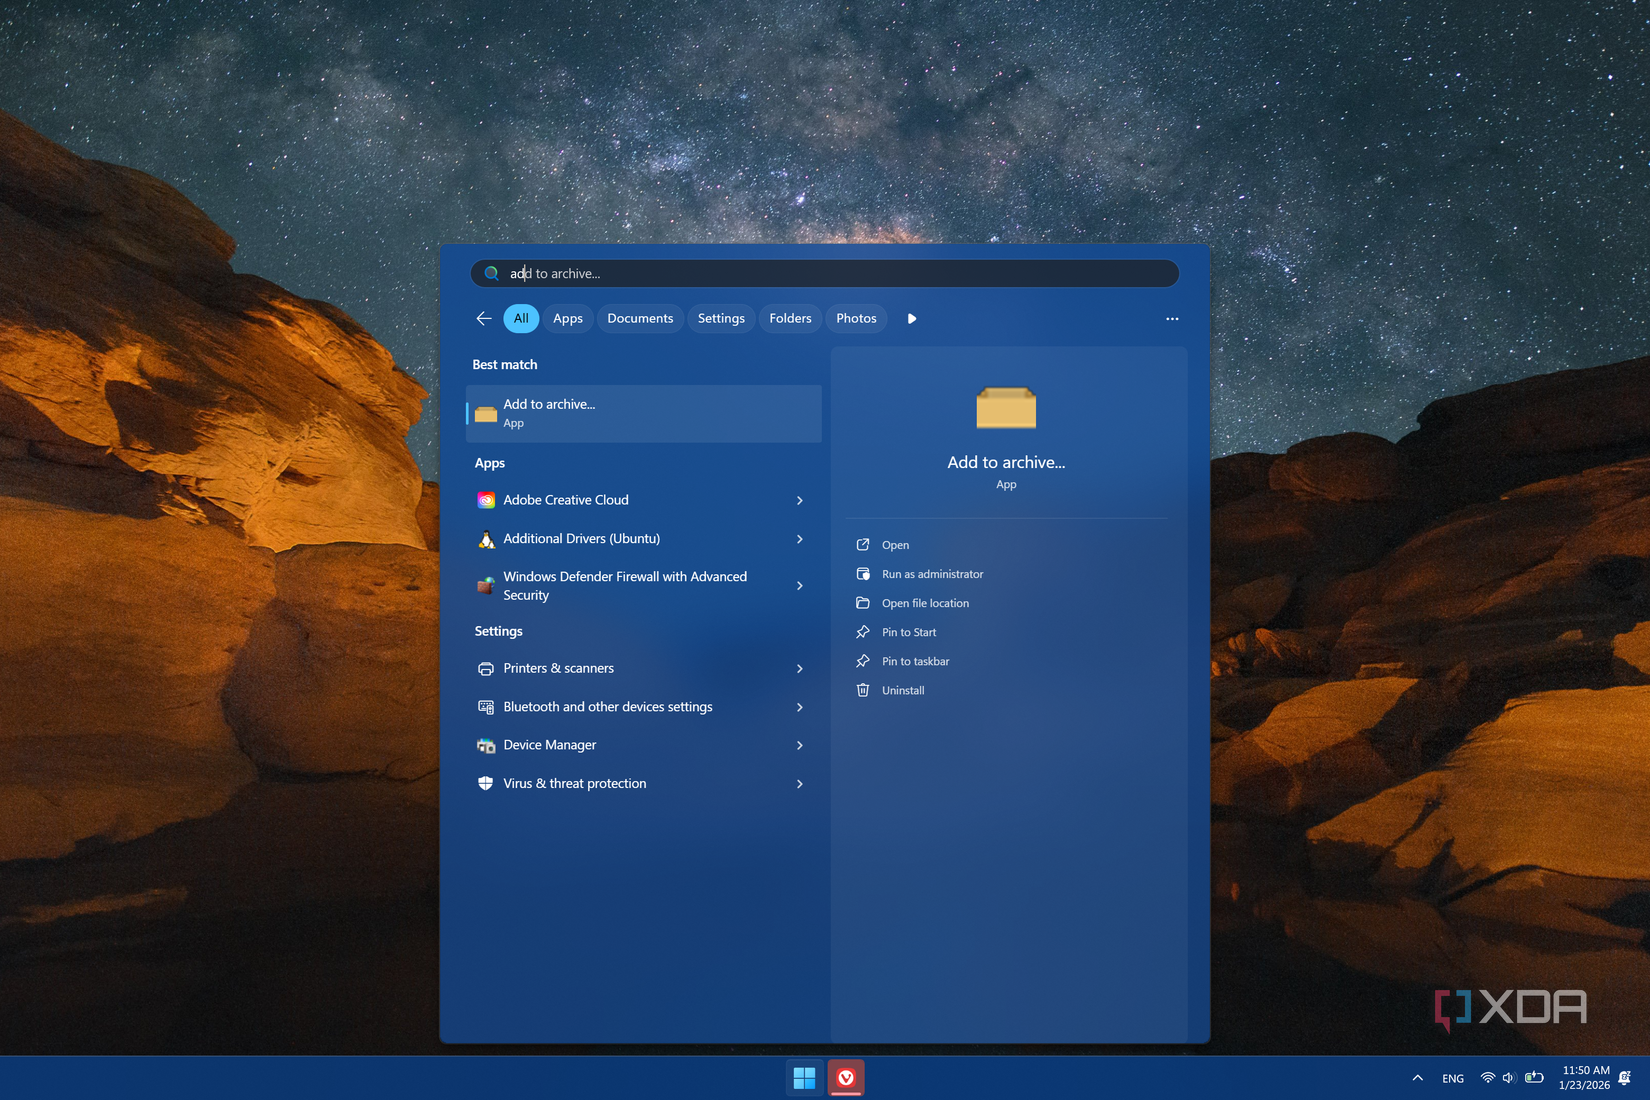
Task: Show hidden icons in the system tray
Action: (x=1417, y=1078)
